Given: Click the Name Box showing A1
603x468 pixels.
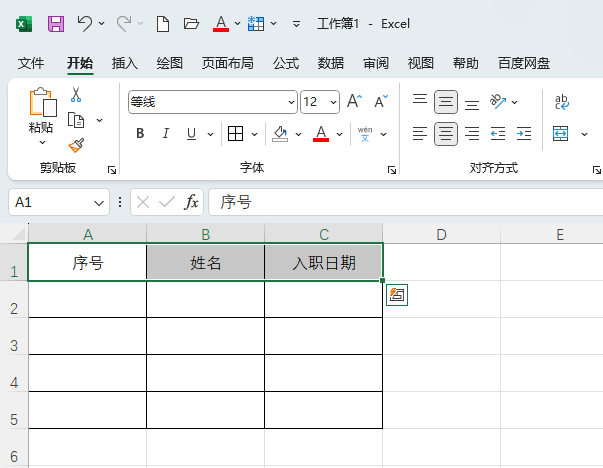Looking at the screenshot, I should pyautogui.click(x=59, y=202).
